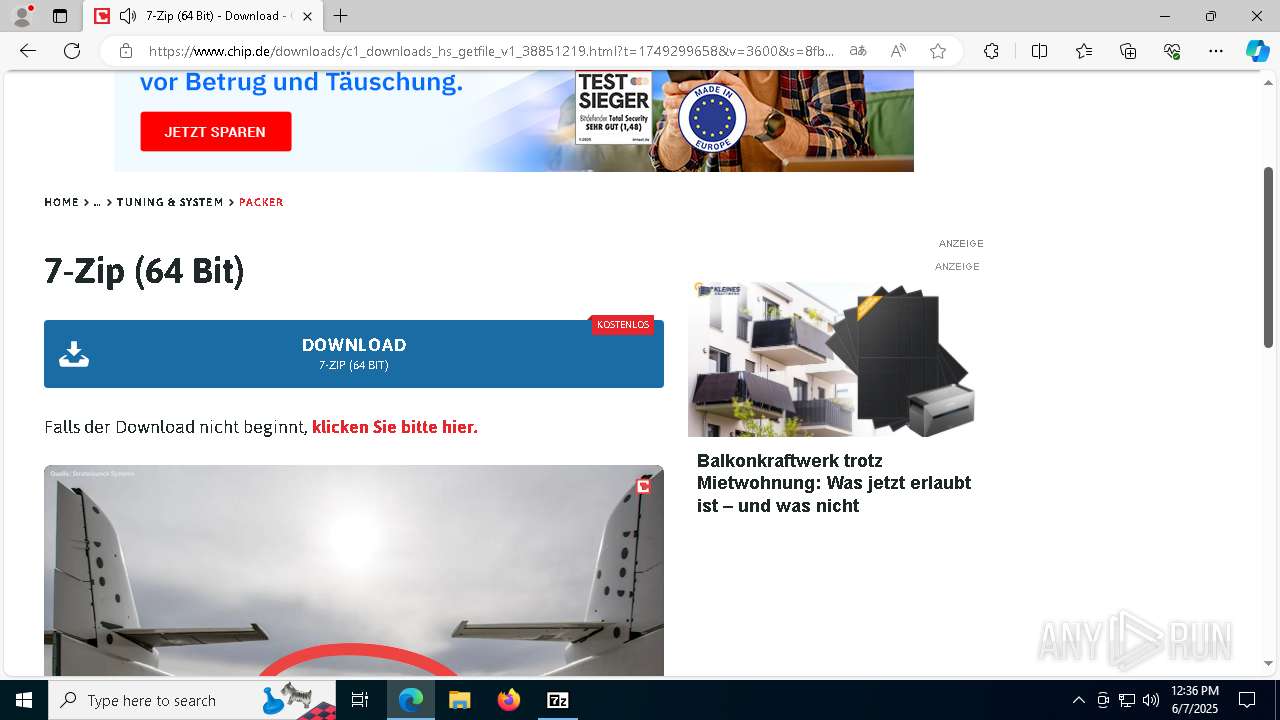Viewport: 1280px width, 720px height.
Task: Launch Firefox from taskbar
Action: 509,700
